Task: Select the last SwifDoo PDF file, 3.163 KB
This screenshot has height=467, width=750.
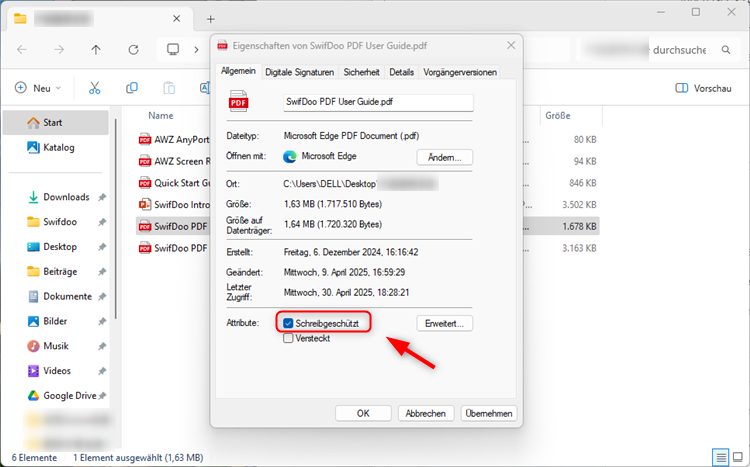Action: [173, 248]
